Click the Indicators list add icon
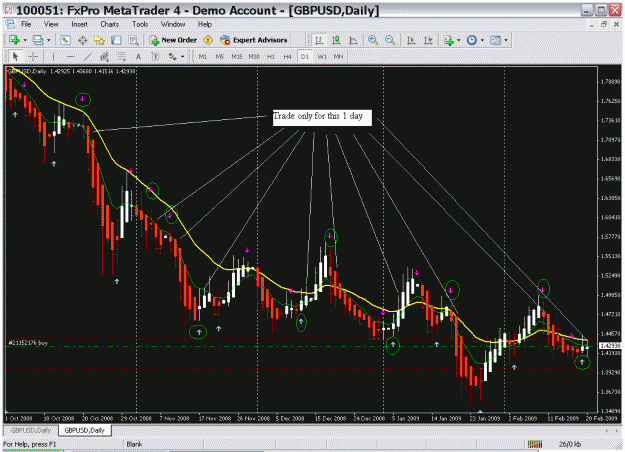The height and width of the screenshot is (452, 625). click(x=449, y=40)
